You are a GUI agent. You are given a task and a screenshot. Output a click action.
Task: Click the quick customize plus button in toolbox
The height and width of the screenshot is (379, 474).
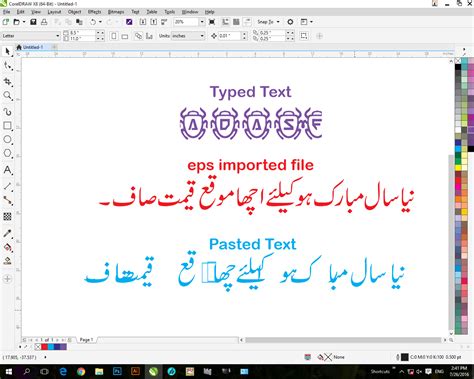7,279
